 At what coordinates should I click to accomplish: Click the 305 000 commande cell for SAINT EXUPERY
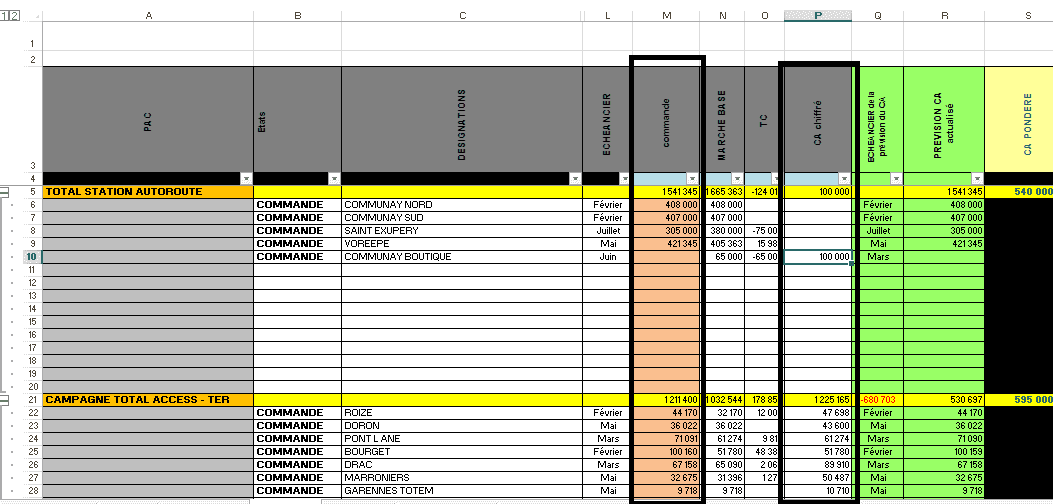point(666,230)
